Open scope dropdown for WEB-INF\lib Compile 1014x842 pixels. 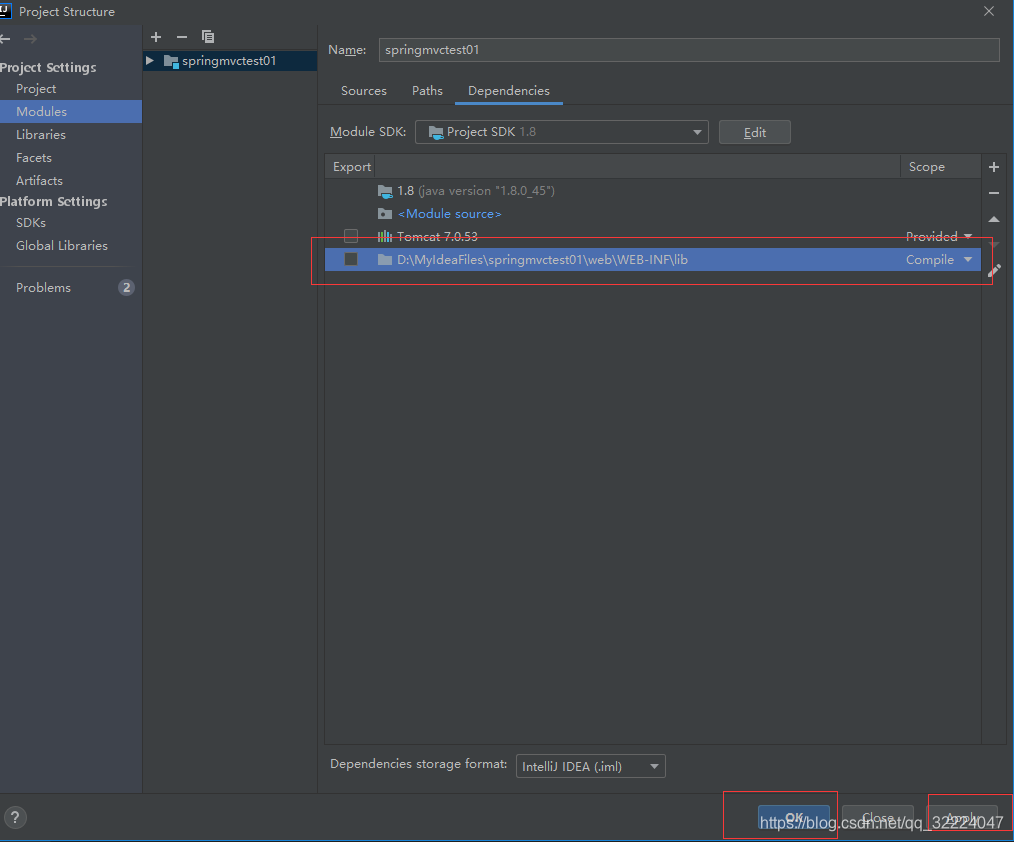pyautogui.click(x=968, y=259)
